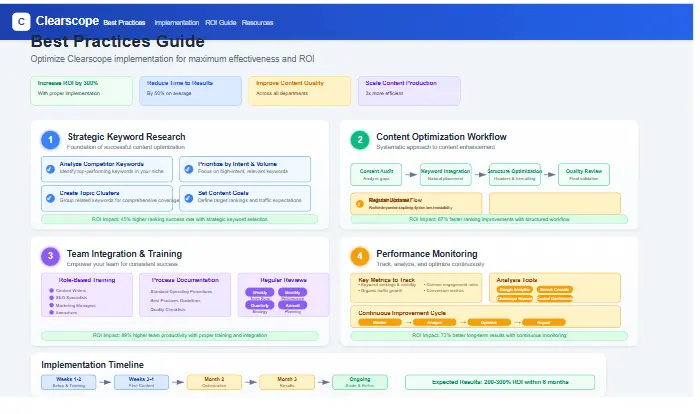This screenshot has width=700, height=414.
Task: Click the Strategic Keyword Research heading
Action: (126, 137)
